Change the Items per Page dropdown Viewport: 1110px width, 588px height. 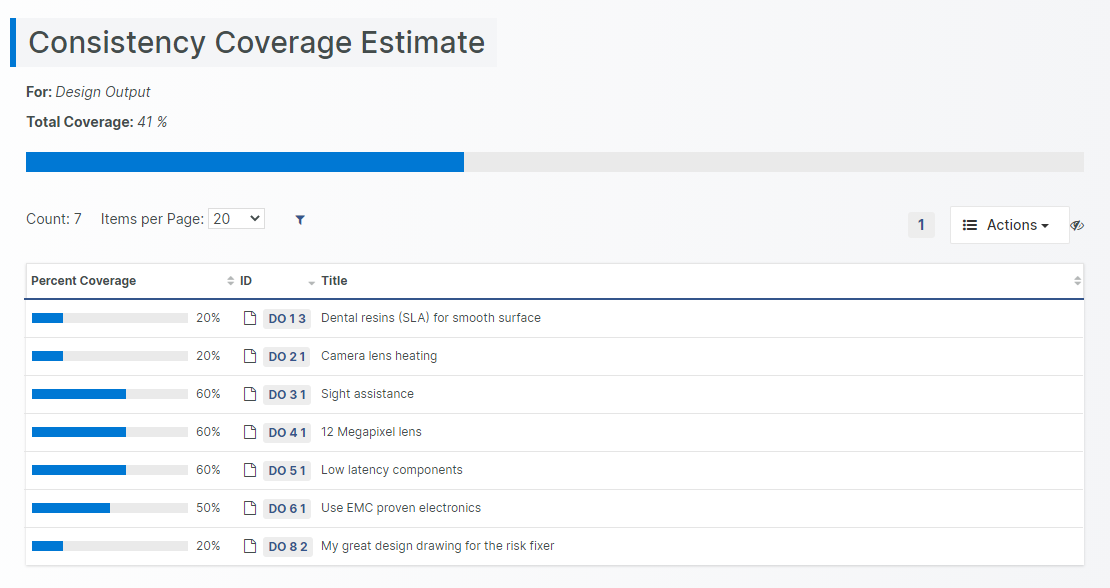(x=236, y=219)
